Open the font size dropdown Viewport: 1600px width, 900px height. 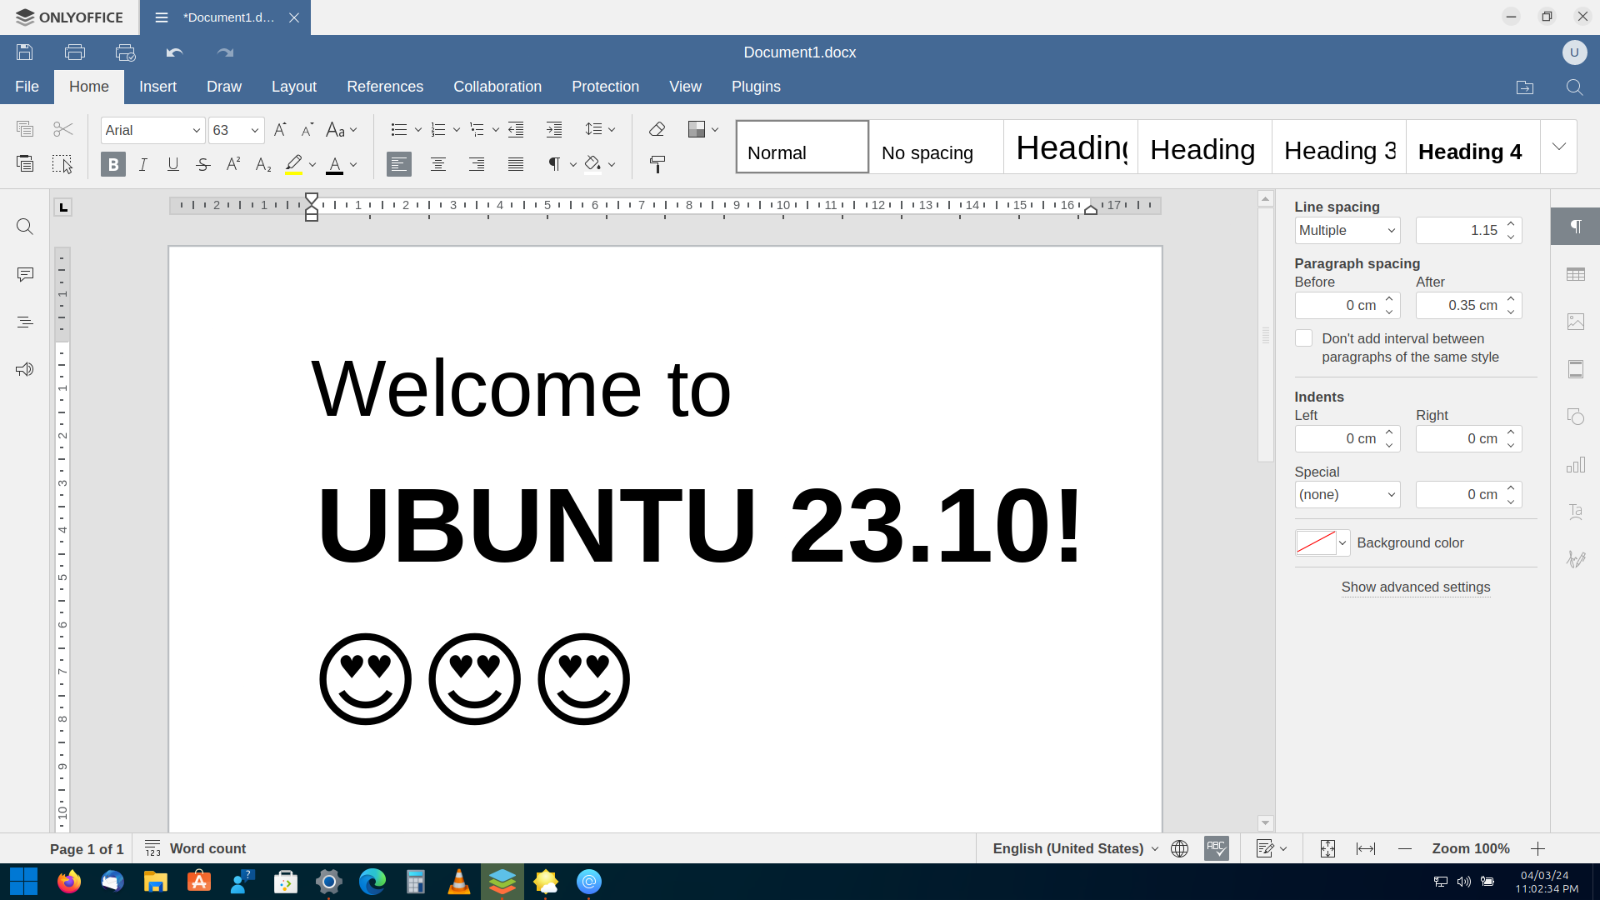pyautogui.click(x=255, y=130)
